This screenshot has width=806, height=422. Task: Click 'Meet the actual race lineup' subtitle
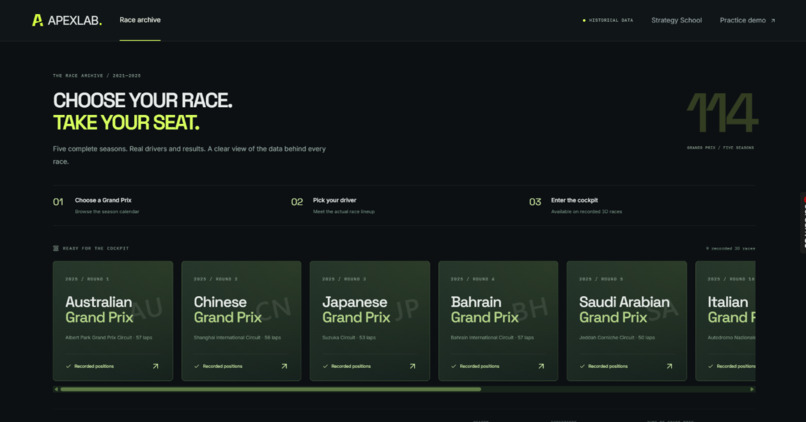pyautogui.click(x=343, y=212)
